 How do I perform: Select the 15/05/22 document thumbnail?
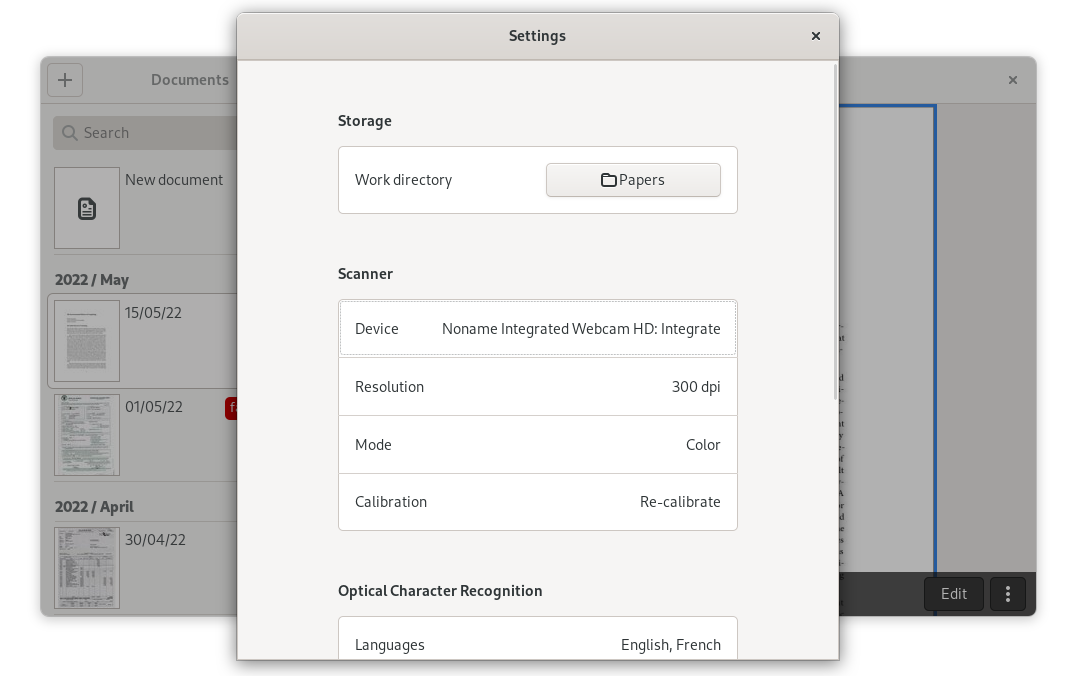coord(87,341)
